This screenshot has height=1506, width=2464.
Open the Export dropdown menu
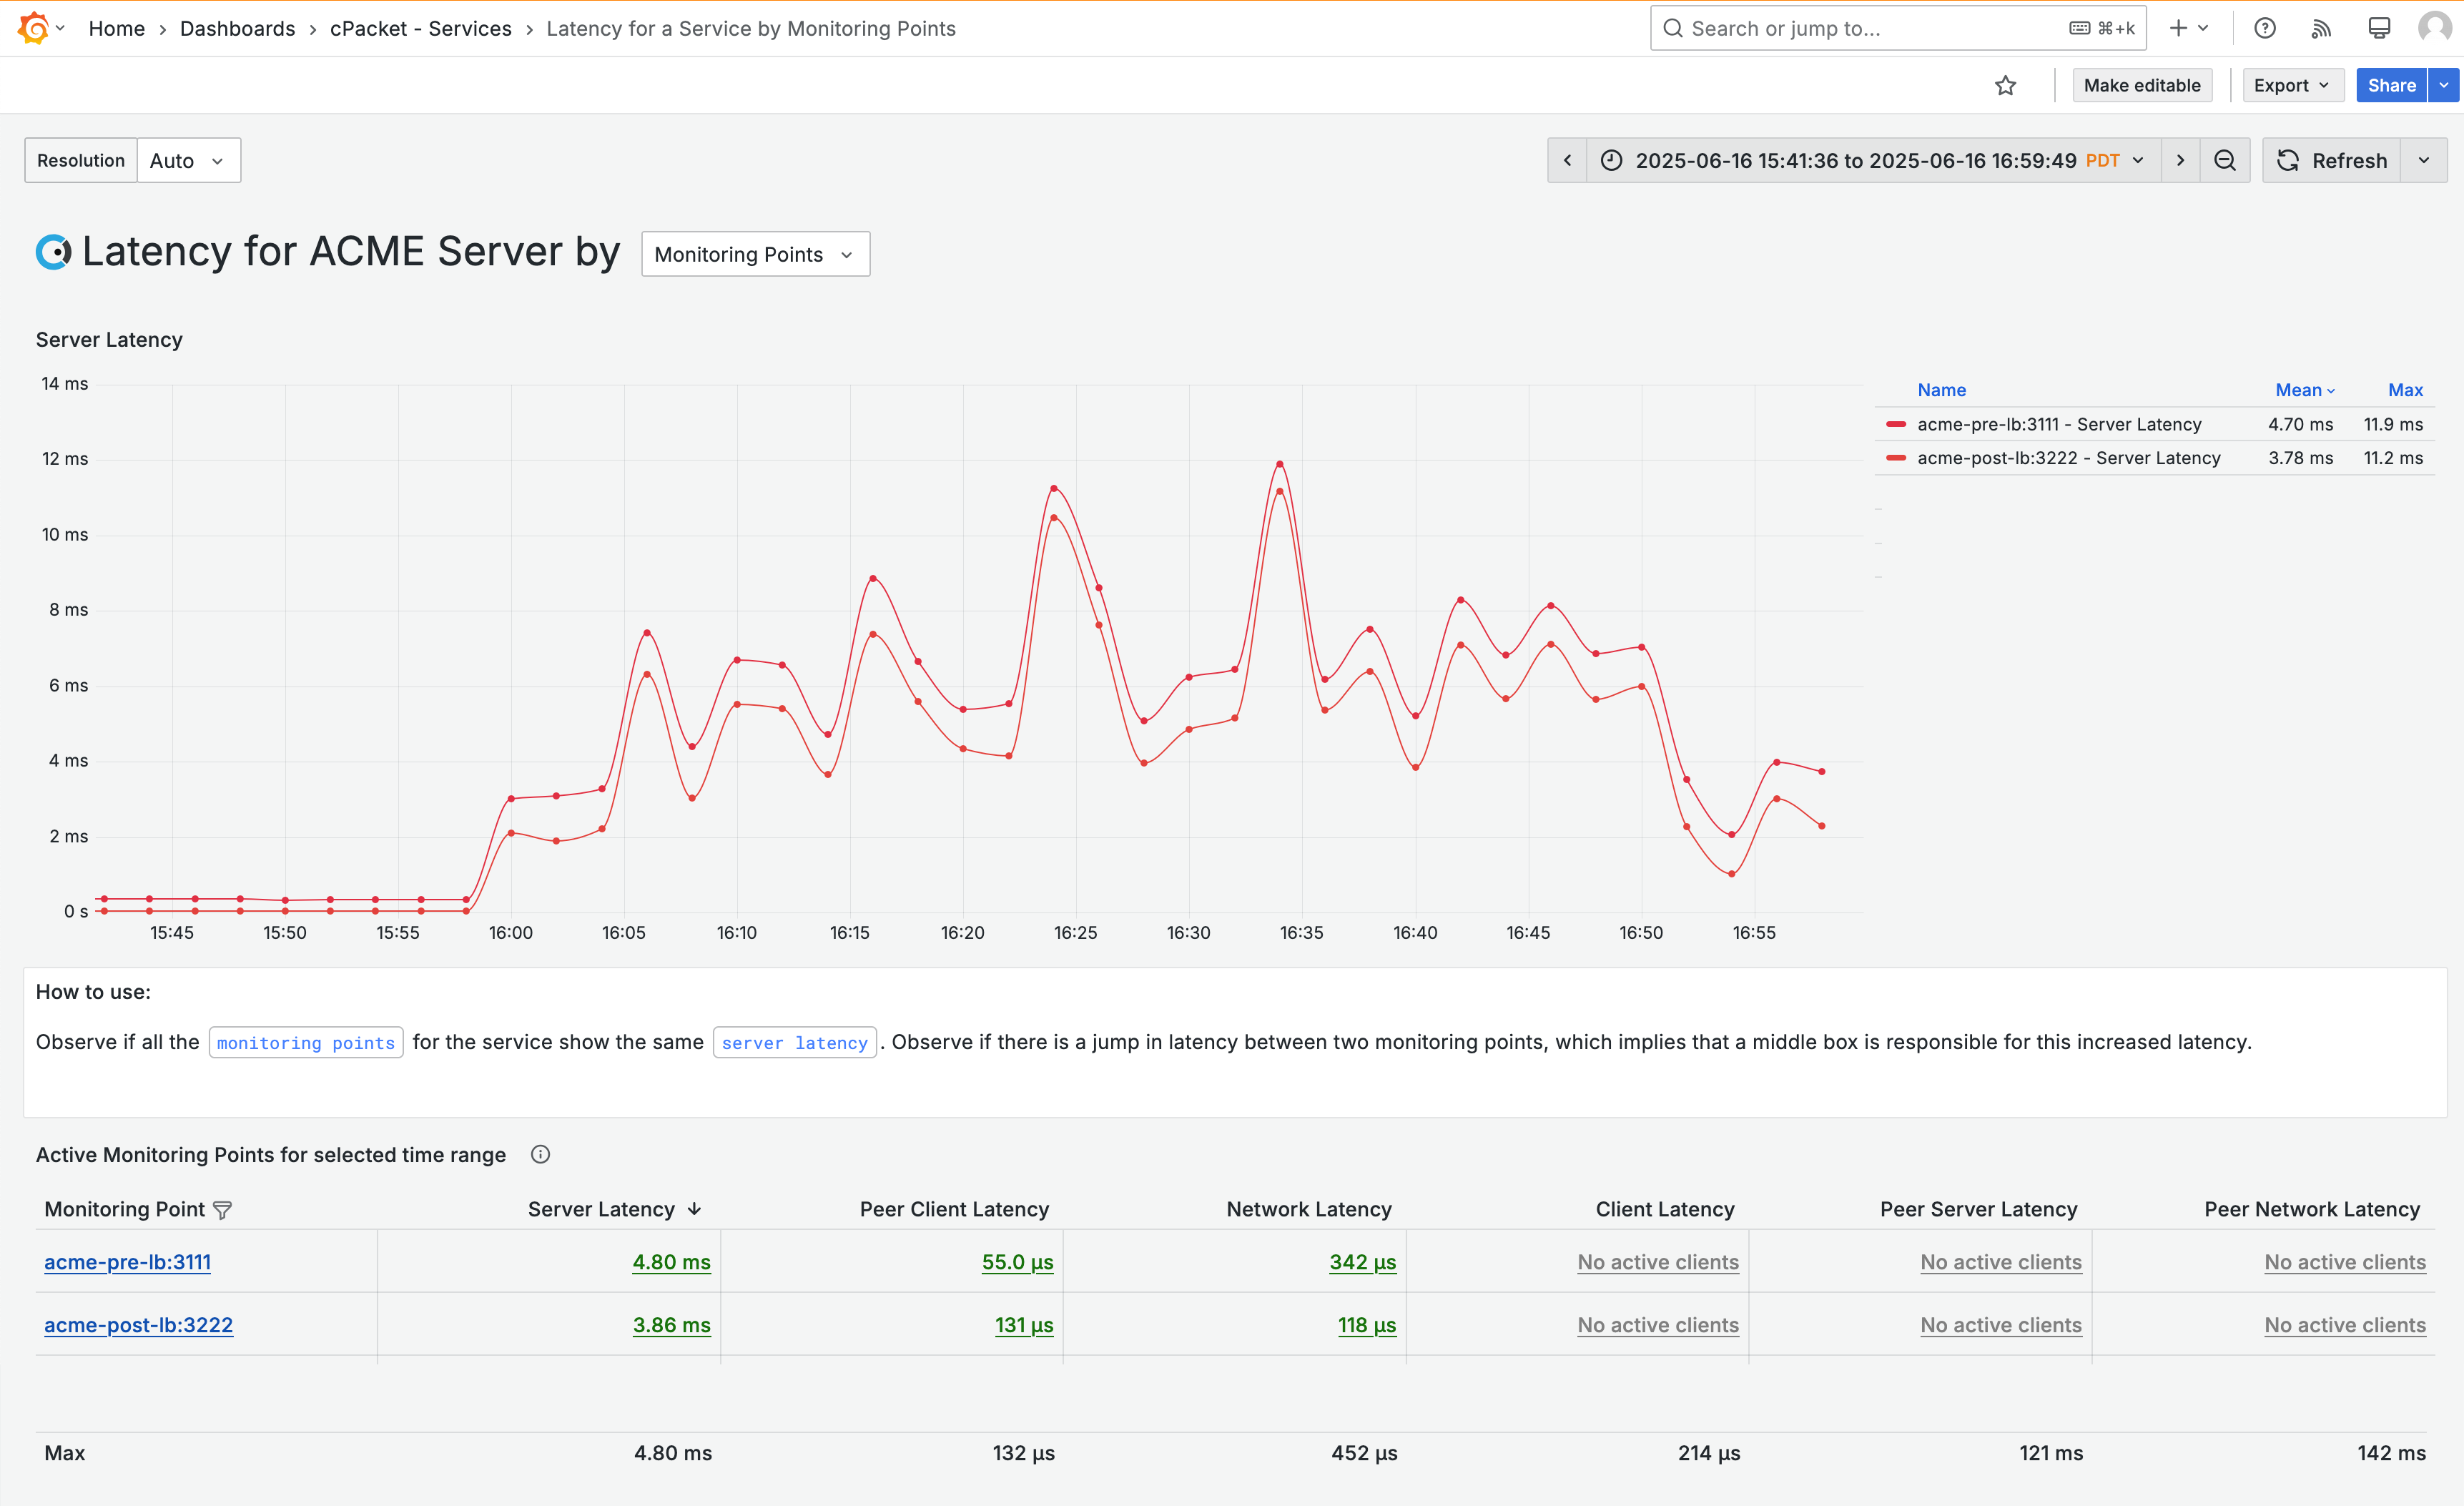2292,86
